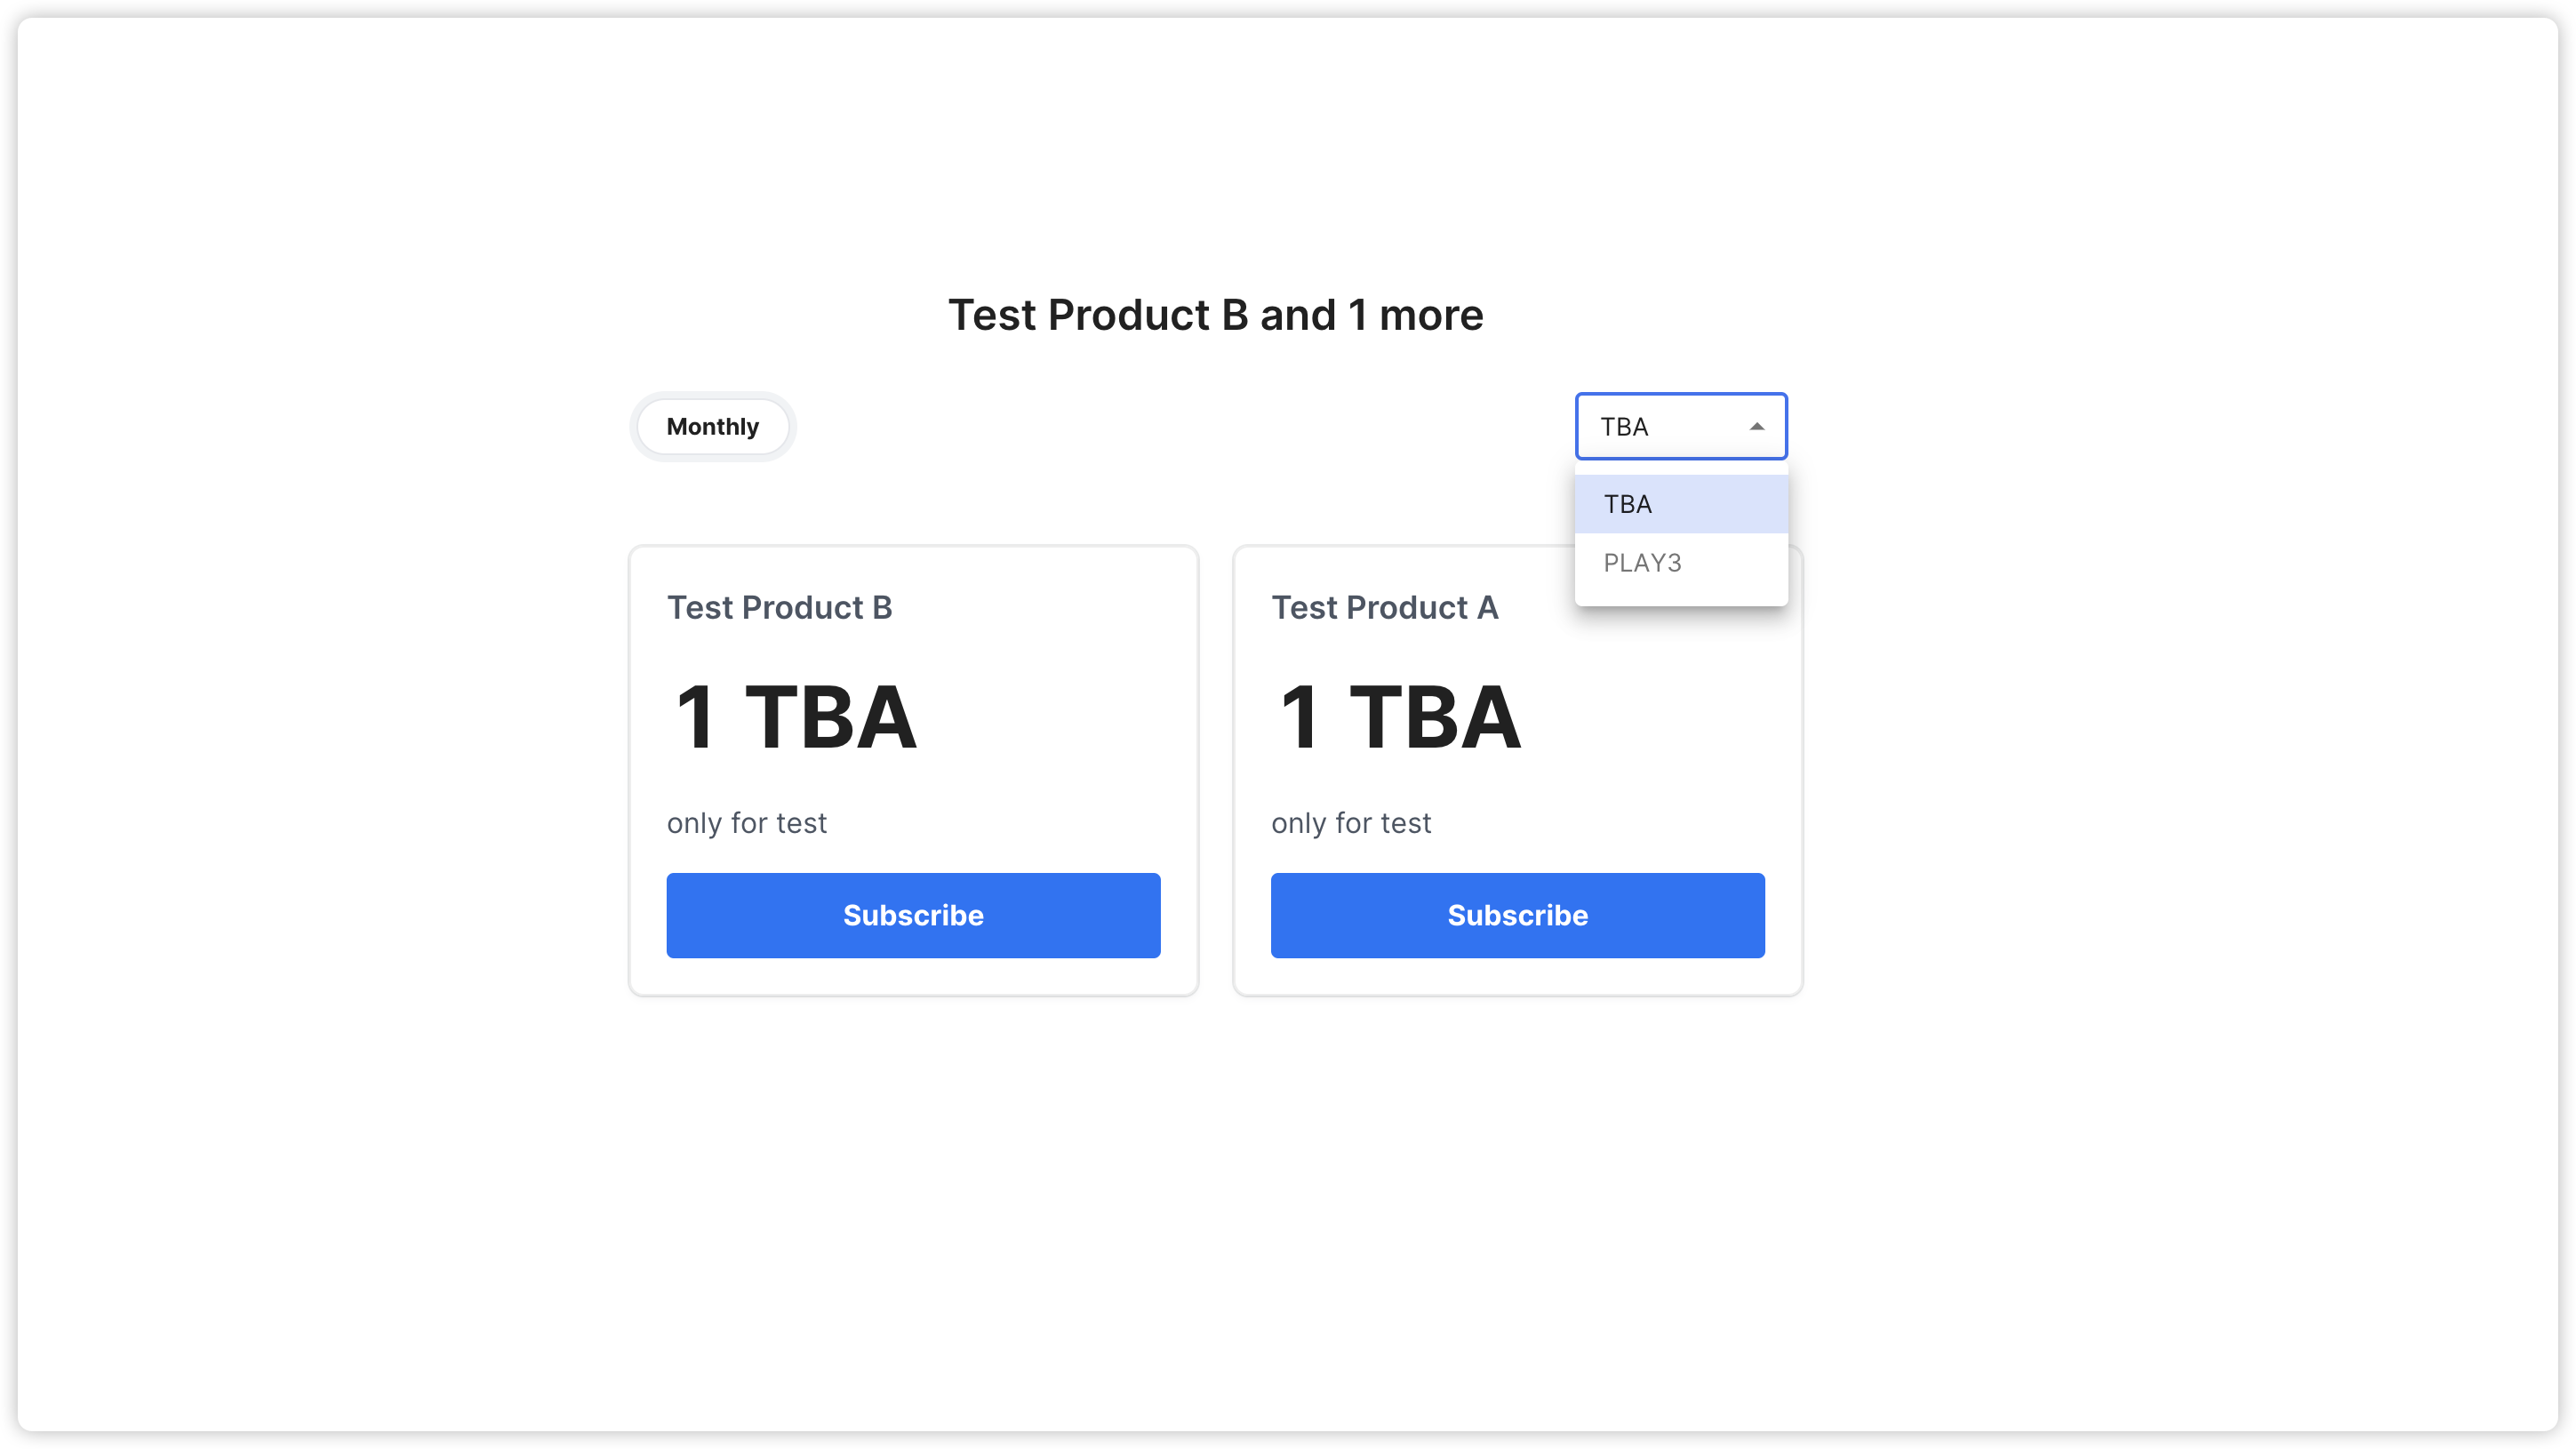Open the TBA currency combo box
The height and width of the screenshot is (1449, 2576).
coord(1680,427)
